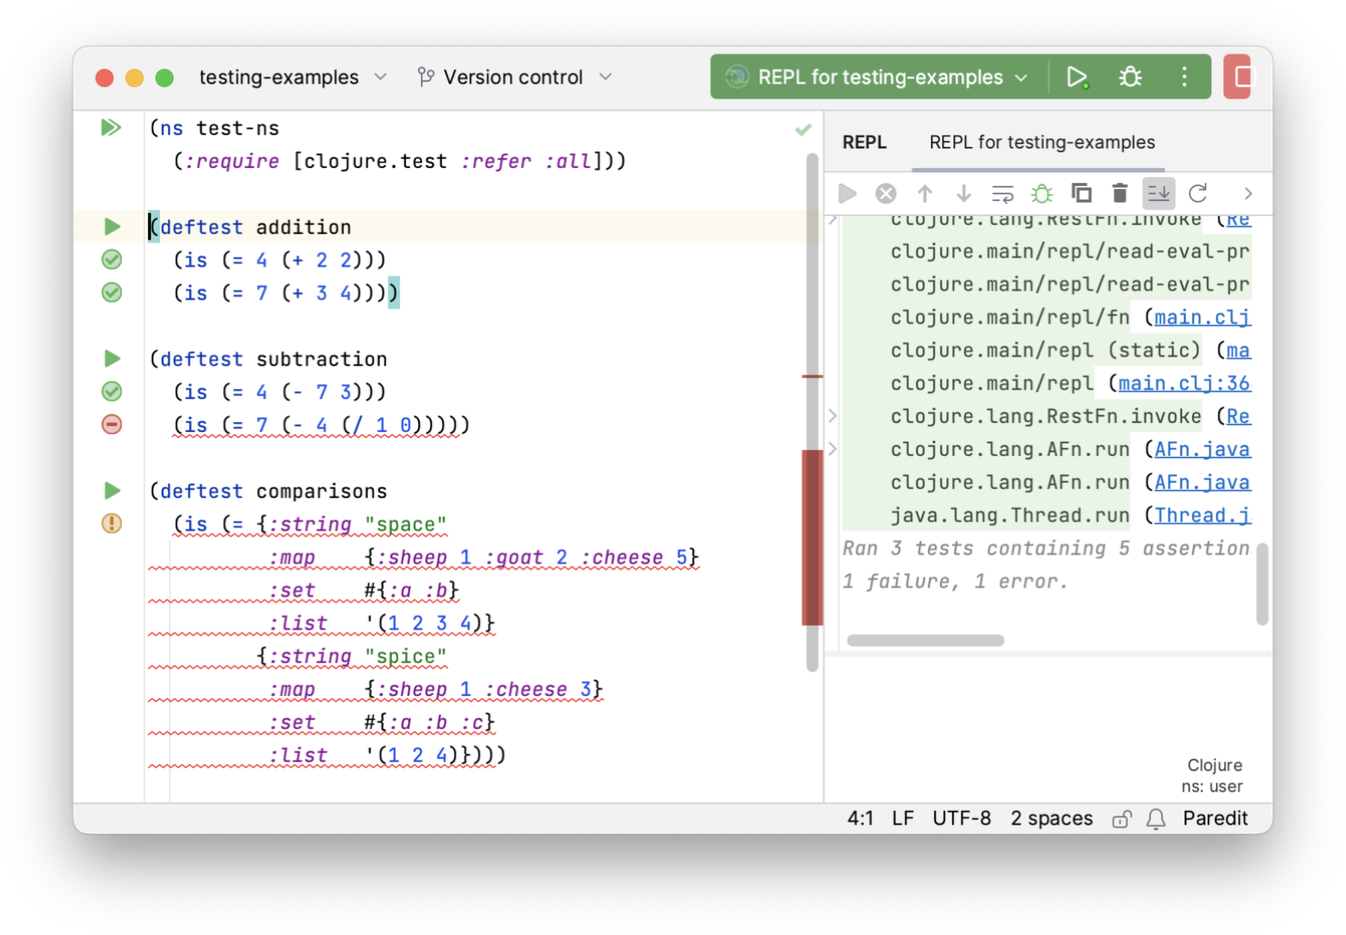The width and height of the screenshot is (1346, 935).
Task: Click the green inspection checkmark in the editor
Action: (803, 129)
